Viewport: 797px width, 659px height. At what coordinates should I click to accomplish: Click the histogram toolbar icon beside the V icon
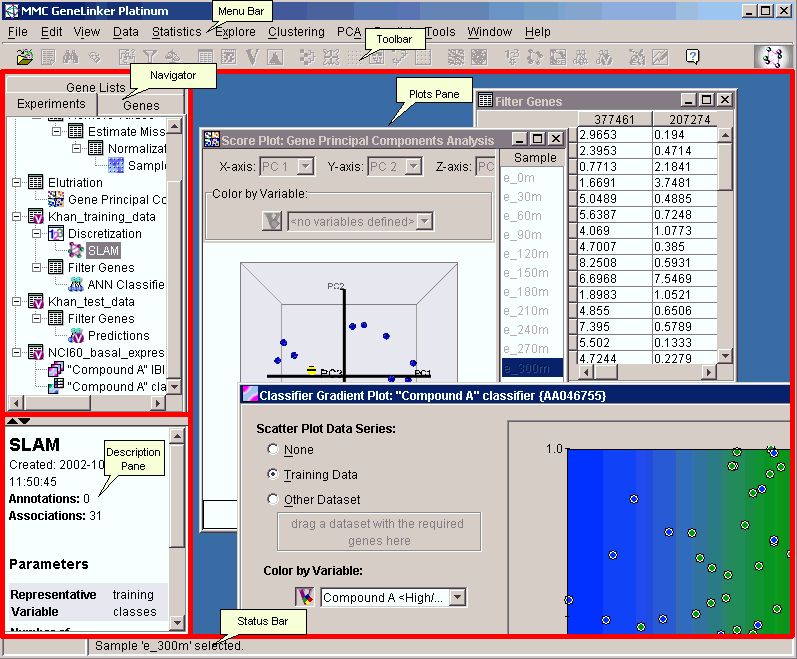[275, 57]
